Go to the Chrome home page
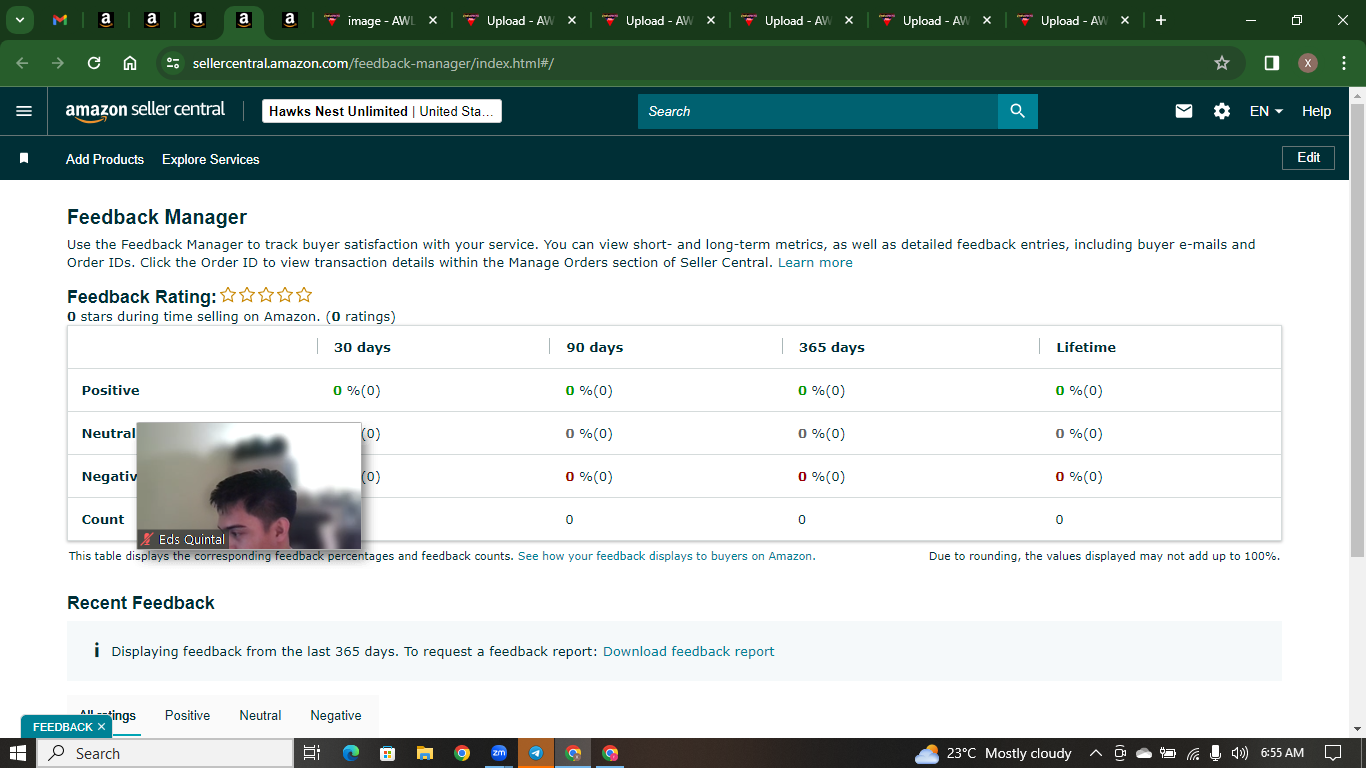Screen dimensions: 1366x768 [130, 63]
